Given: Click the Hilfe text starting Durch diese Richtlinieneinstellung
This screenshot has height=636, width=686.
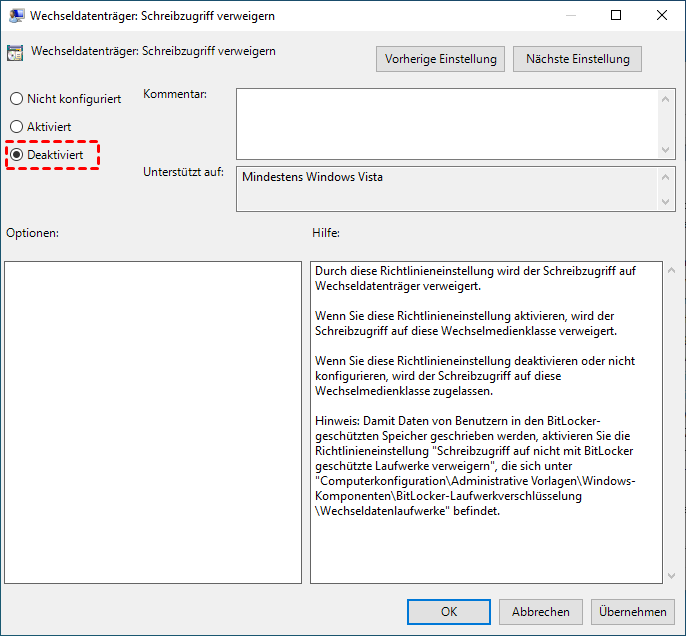Looking at the screenshot, I should (x=475, y=278).
